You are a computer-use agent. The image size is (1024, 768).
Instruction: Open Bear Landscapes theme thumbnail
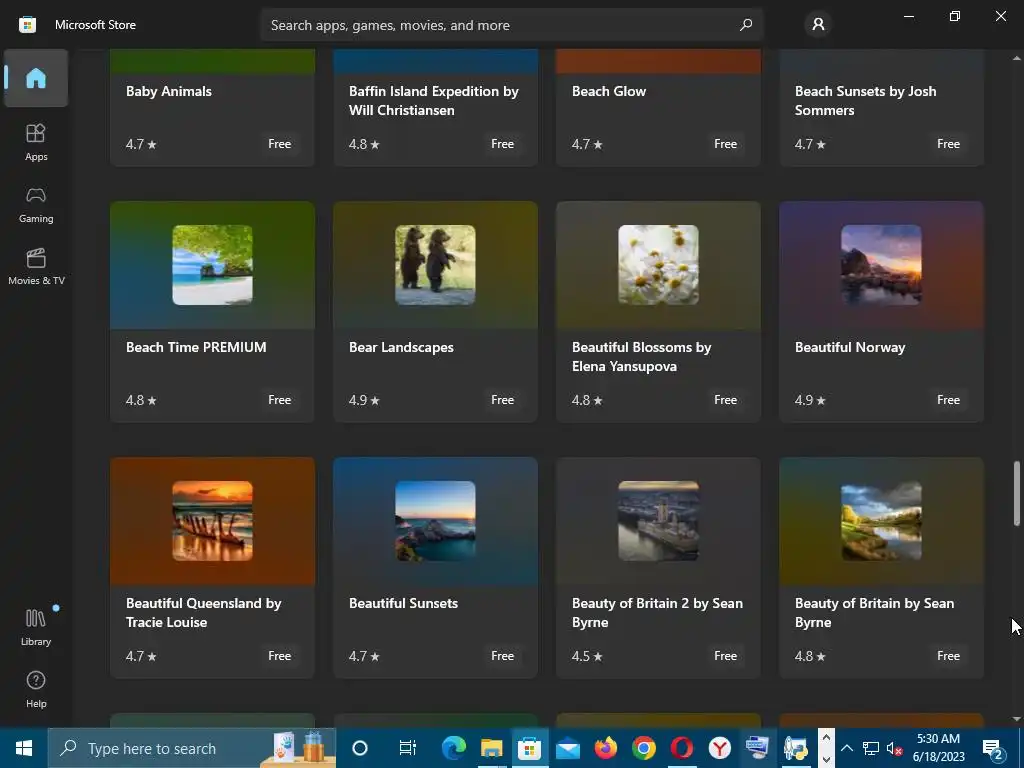[435, 265]
